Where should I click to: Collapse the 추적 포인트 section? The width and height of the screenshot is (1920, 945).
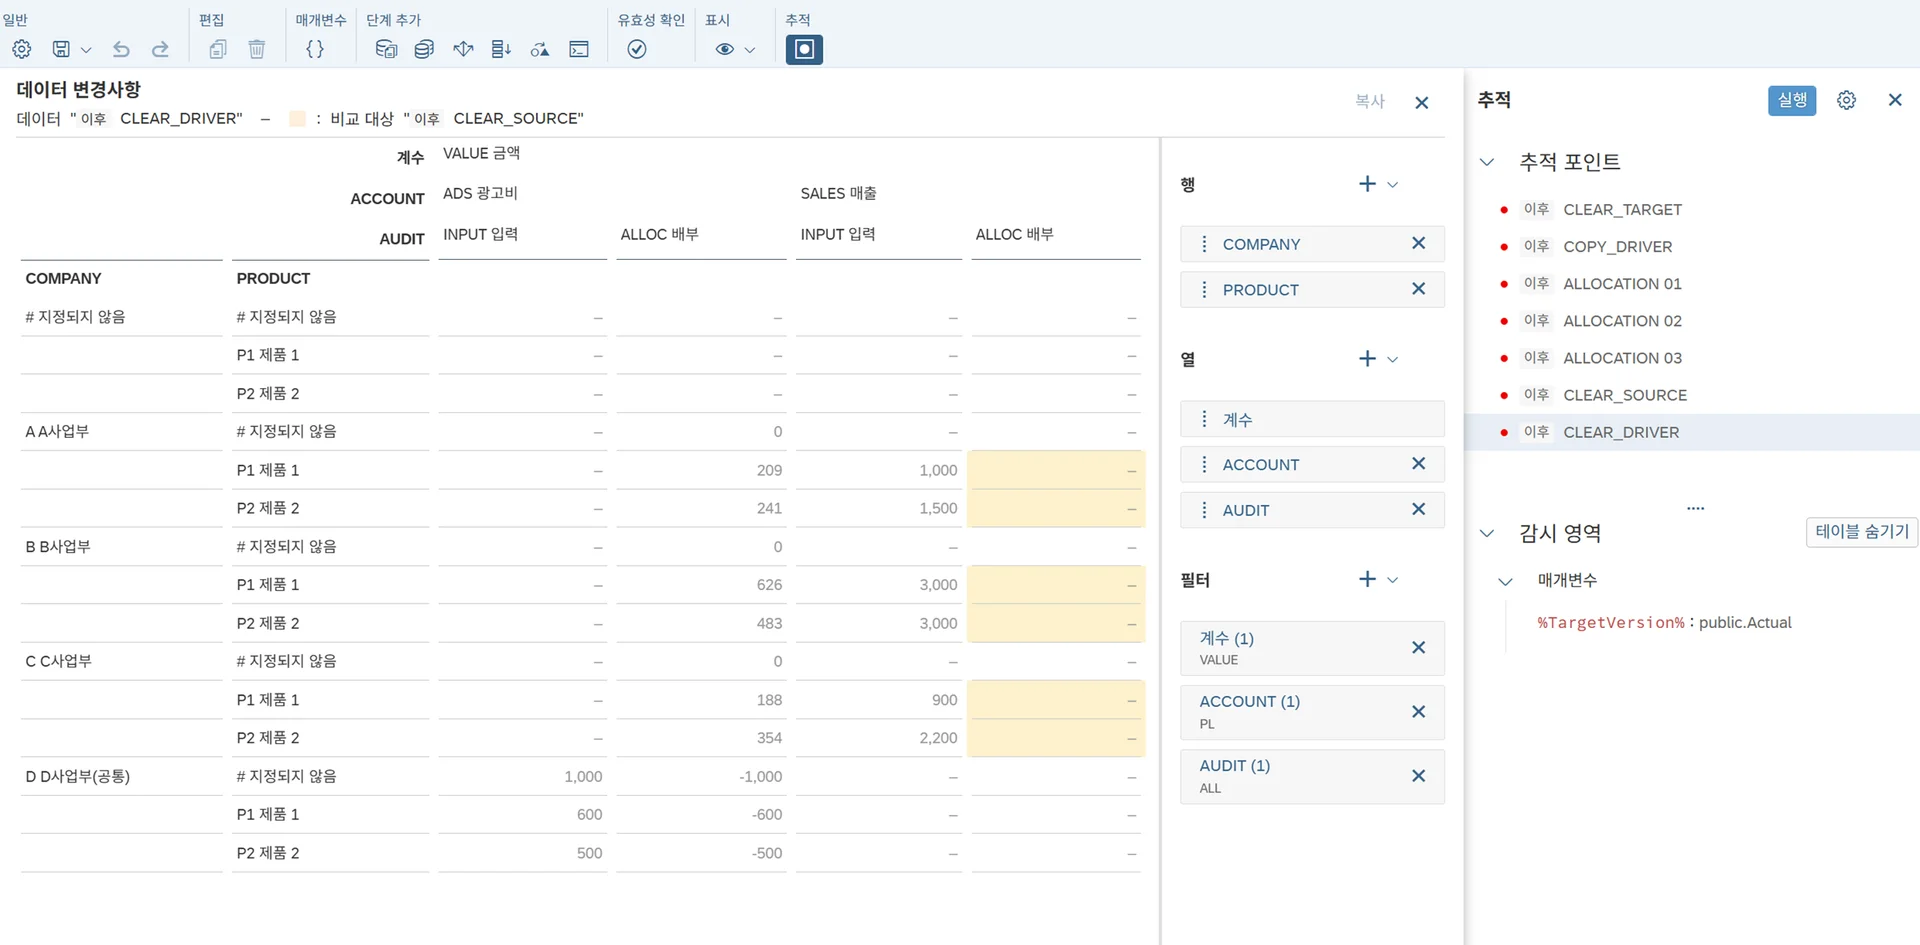tap(1487, 162)
